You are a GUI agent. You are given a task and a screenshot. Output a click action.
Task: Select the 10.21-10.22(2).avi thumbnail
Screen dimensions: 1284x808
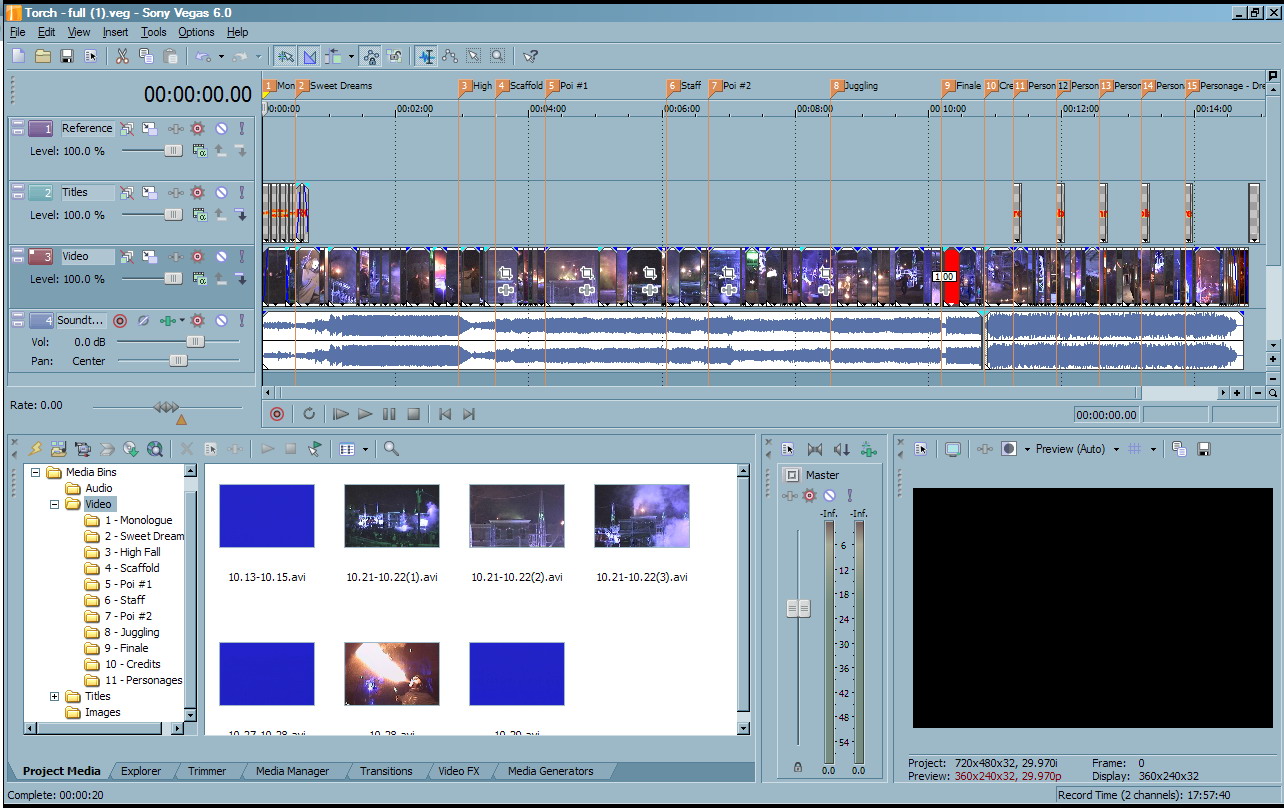pos(517,516)
